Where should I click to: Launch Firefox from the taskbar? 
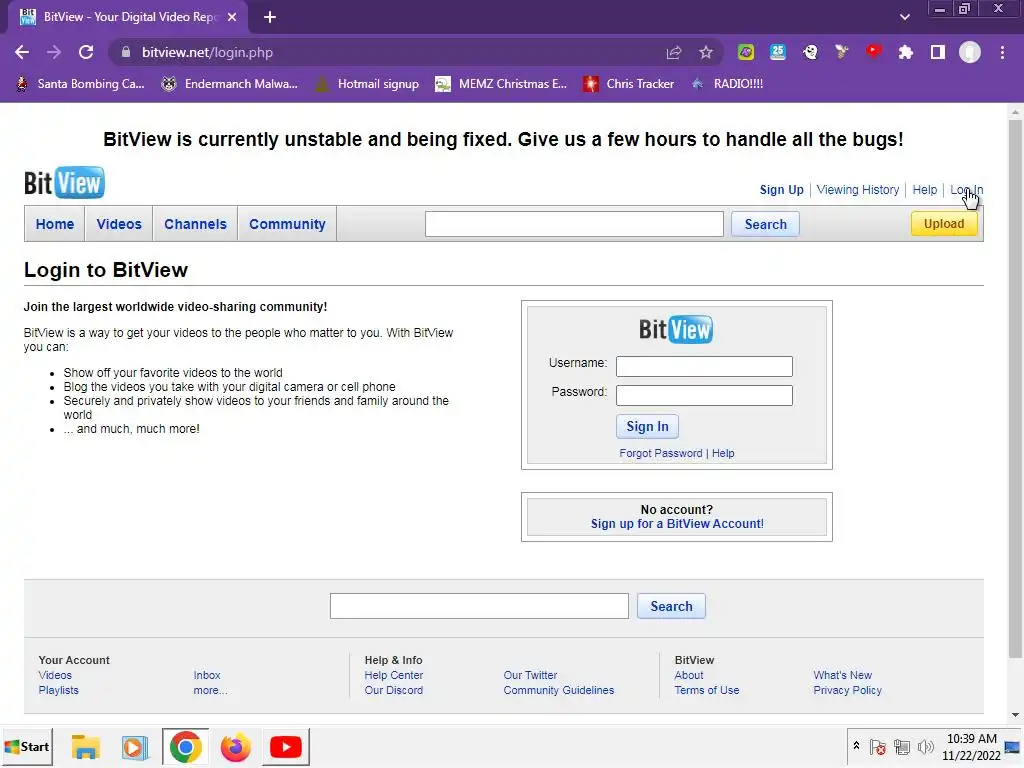pyautogui.click(x=236, y=747)
